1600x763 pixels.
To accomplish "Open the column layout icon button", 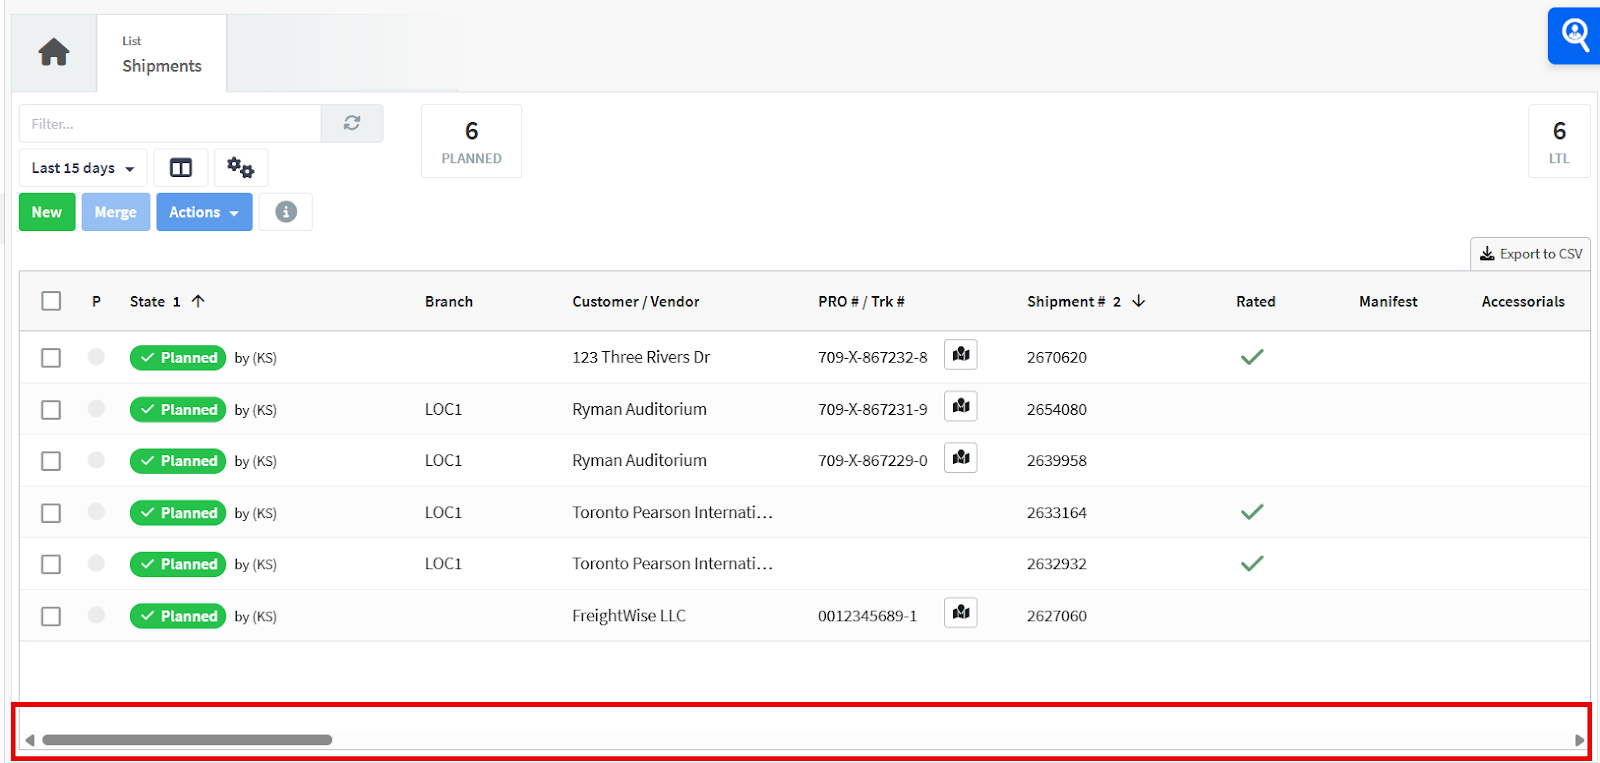I will tap(181, 168).
